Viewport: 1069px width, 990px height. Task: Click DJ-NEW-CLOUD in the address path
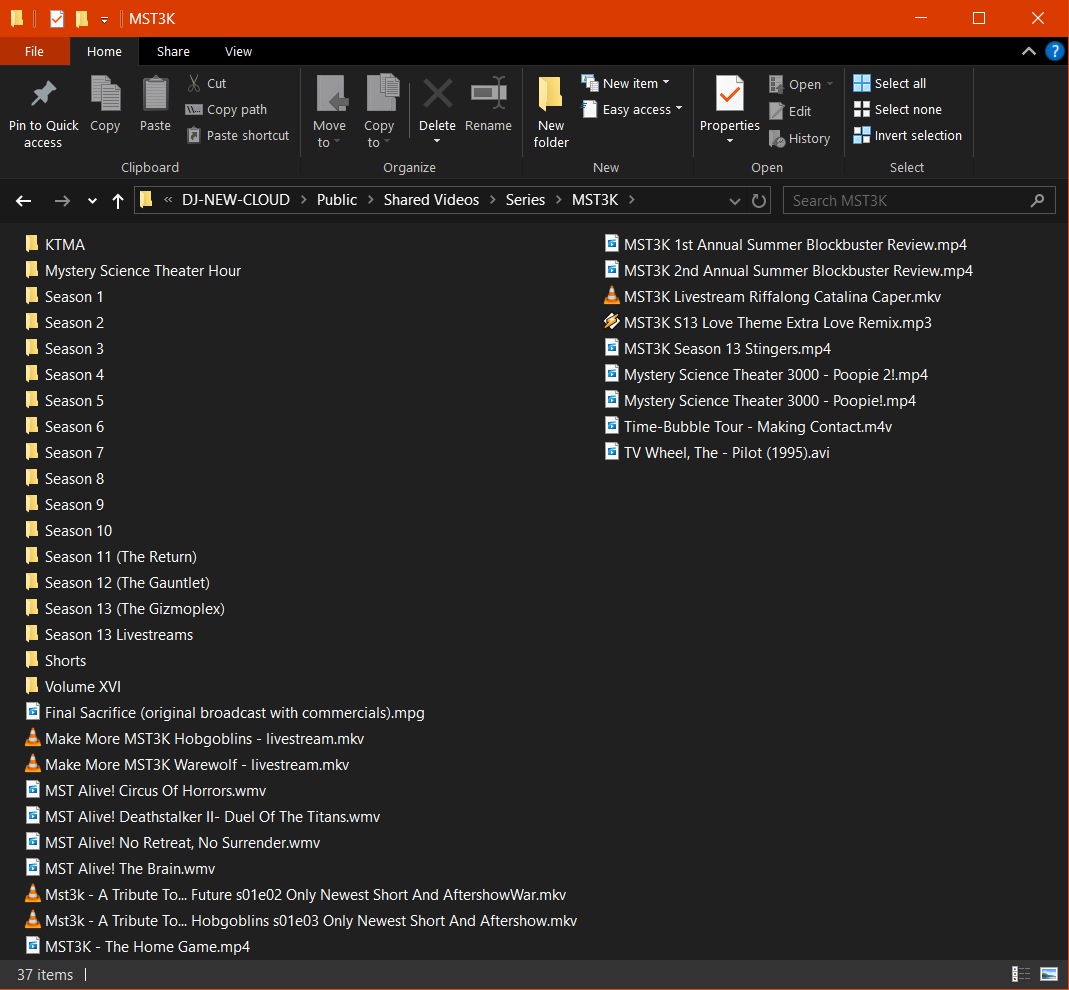click(x=235, y=200)
